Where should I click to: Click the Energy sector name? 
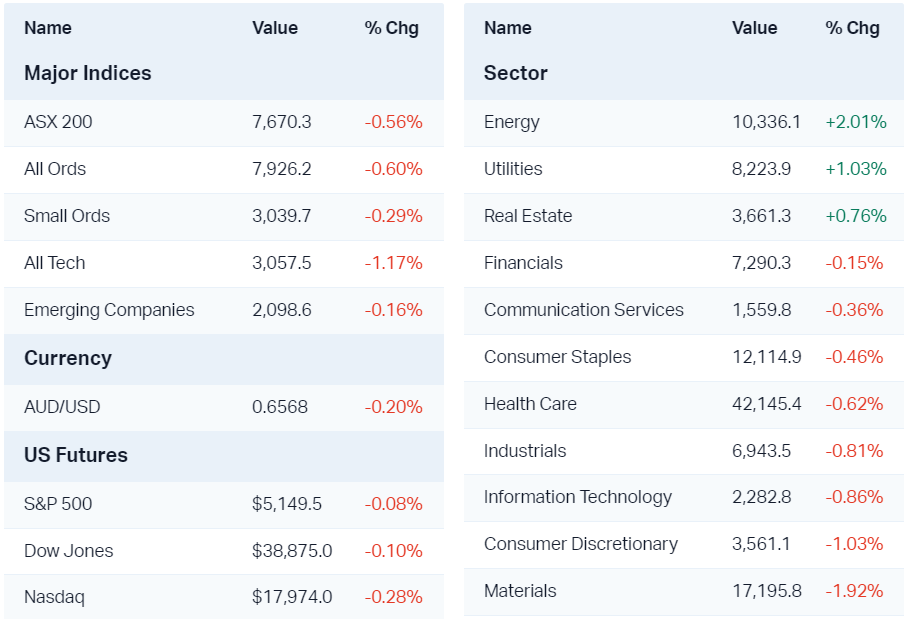(512, 122)
